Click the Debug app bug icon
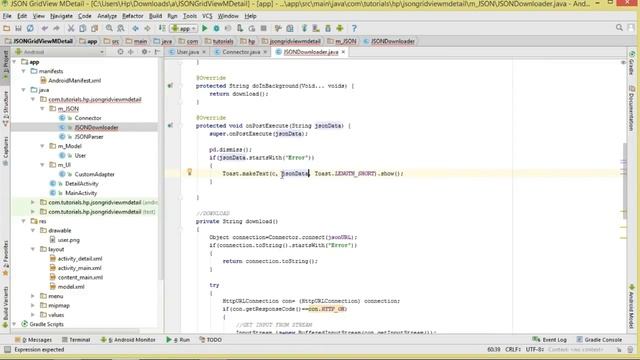 (216, 28)
